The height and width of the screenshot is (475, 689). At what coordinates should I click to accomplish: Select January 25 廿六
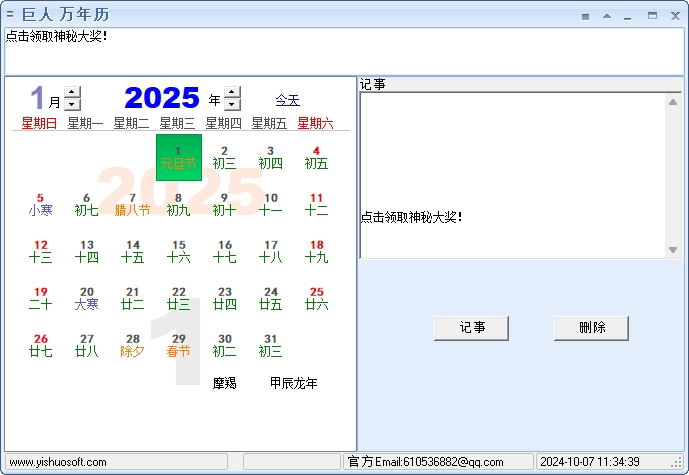pyautogui.click(x=316, y=298)
